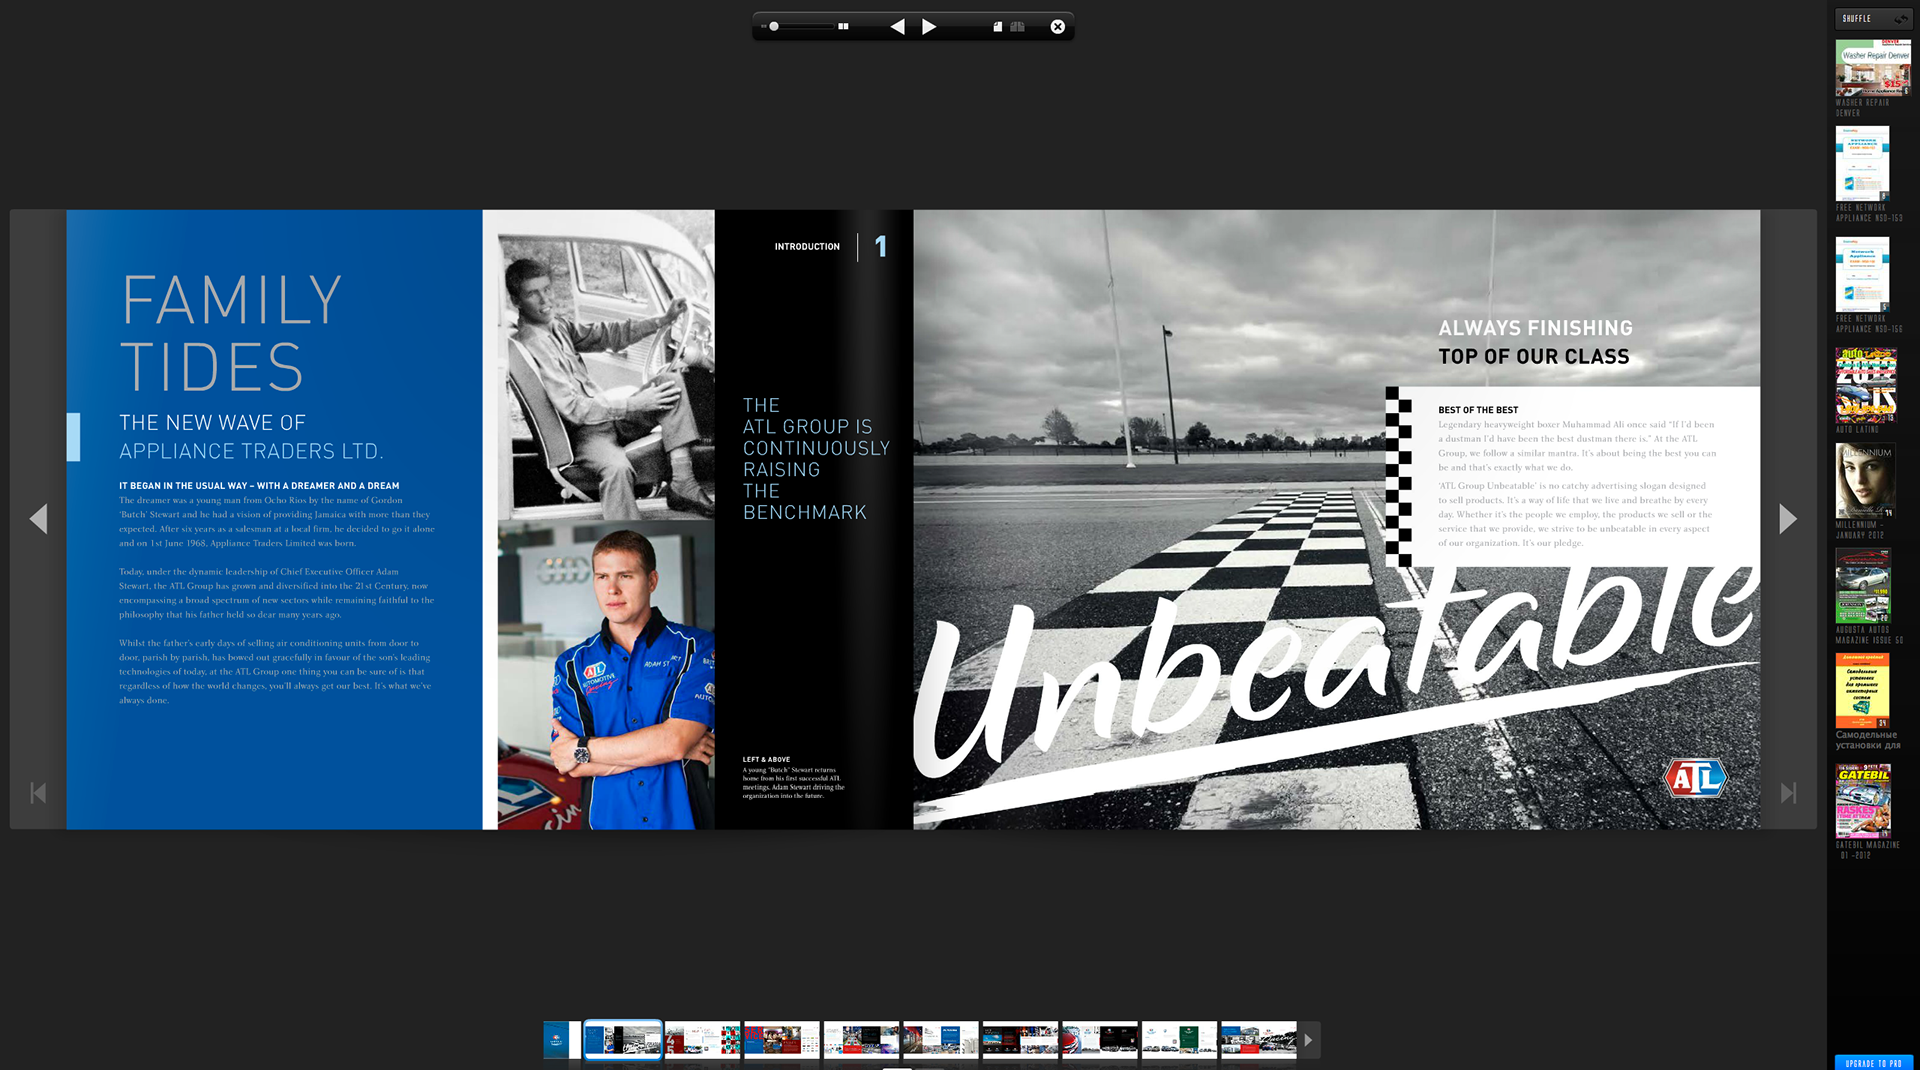Screen dimensions: 1920x1070
Task: Jump to the last page icon
Action: coord(1788,793)
